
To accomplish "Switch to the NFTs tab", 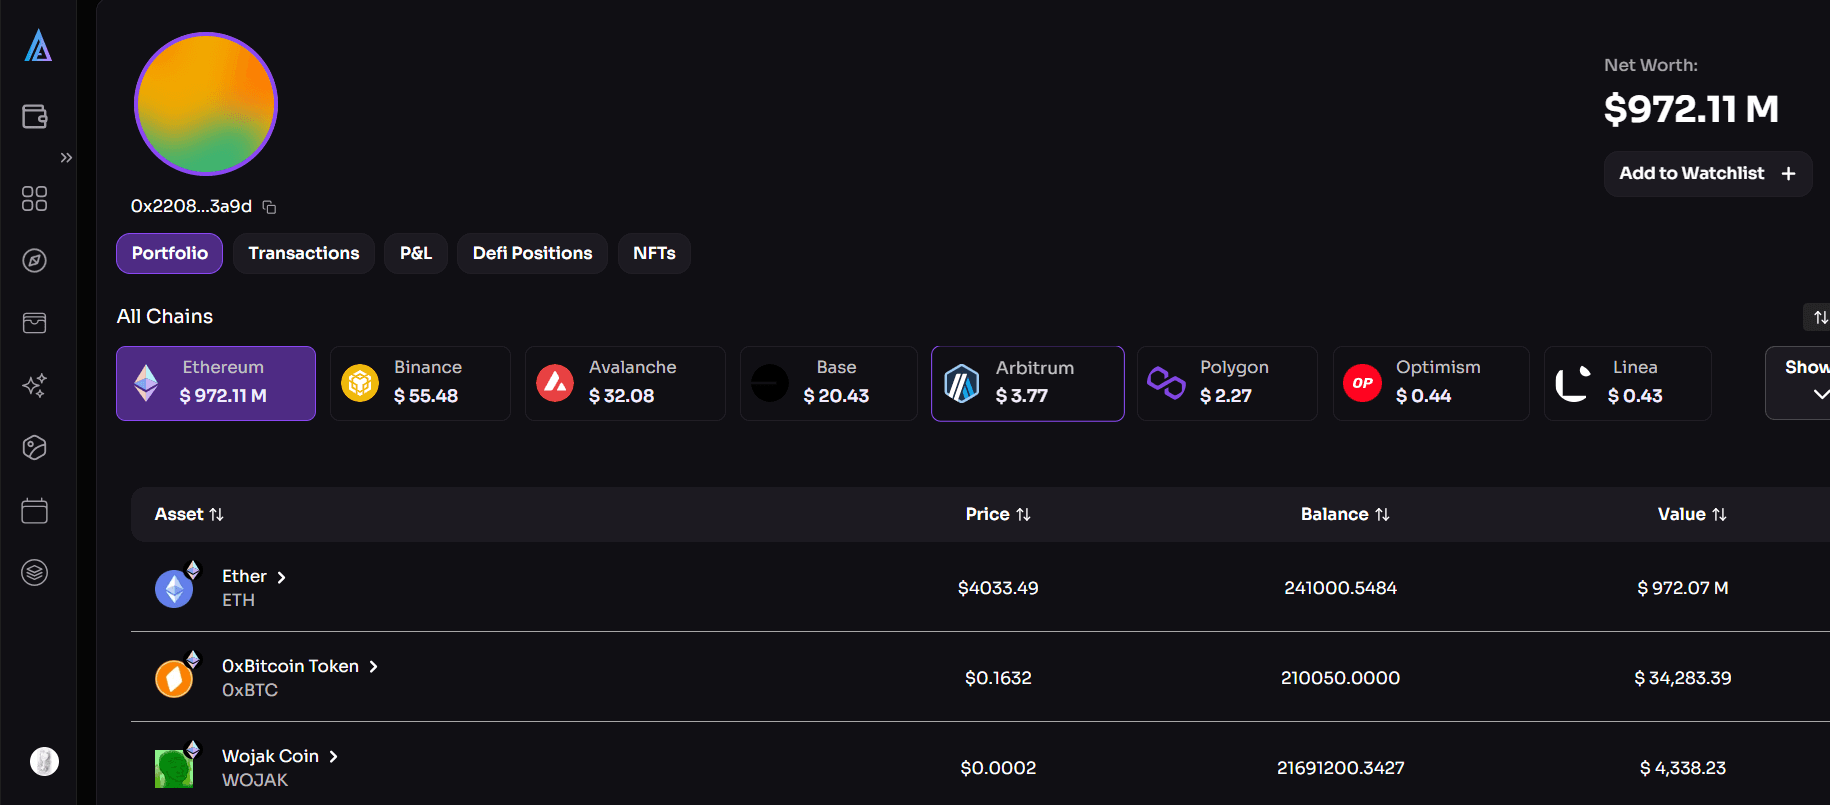I will [654, 253].
